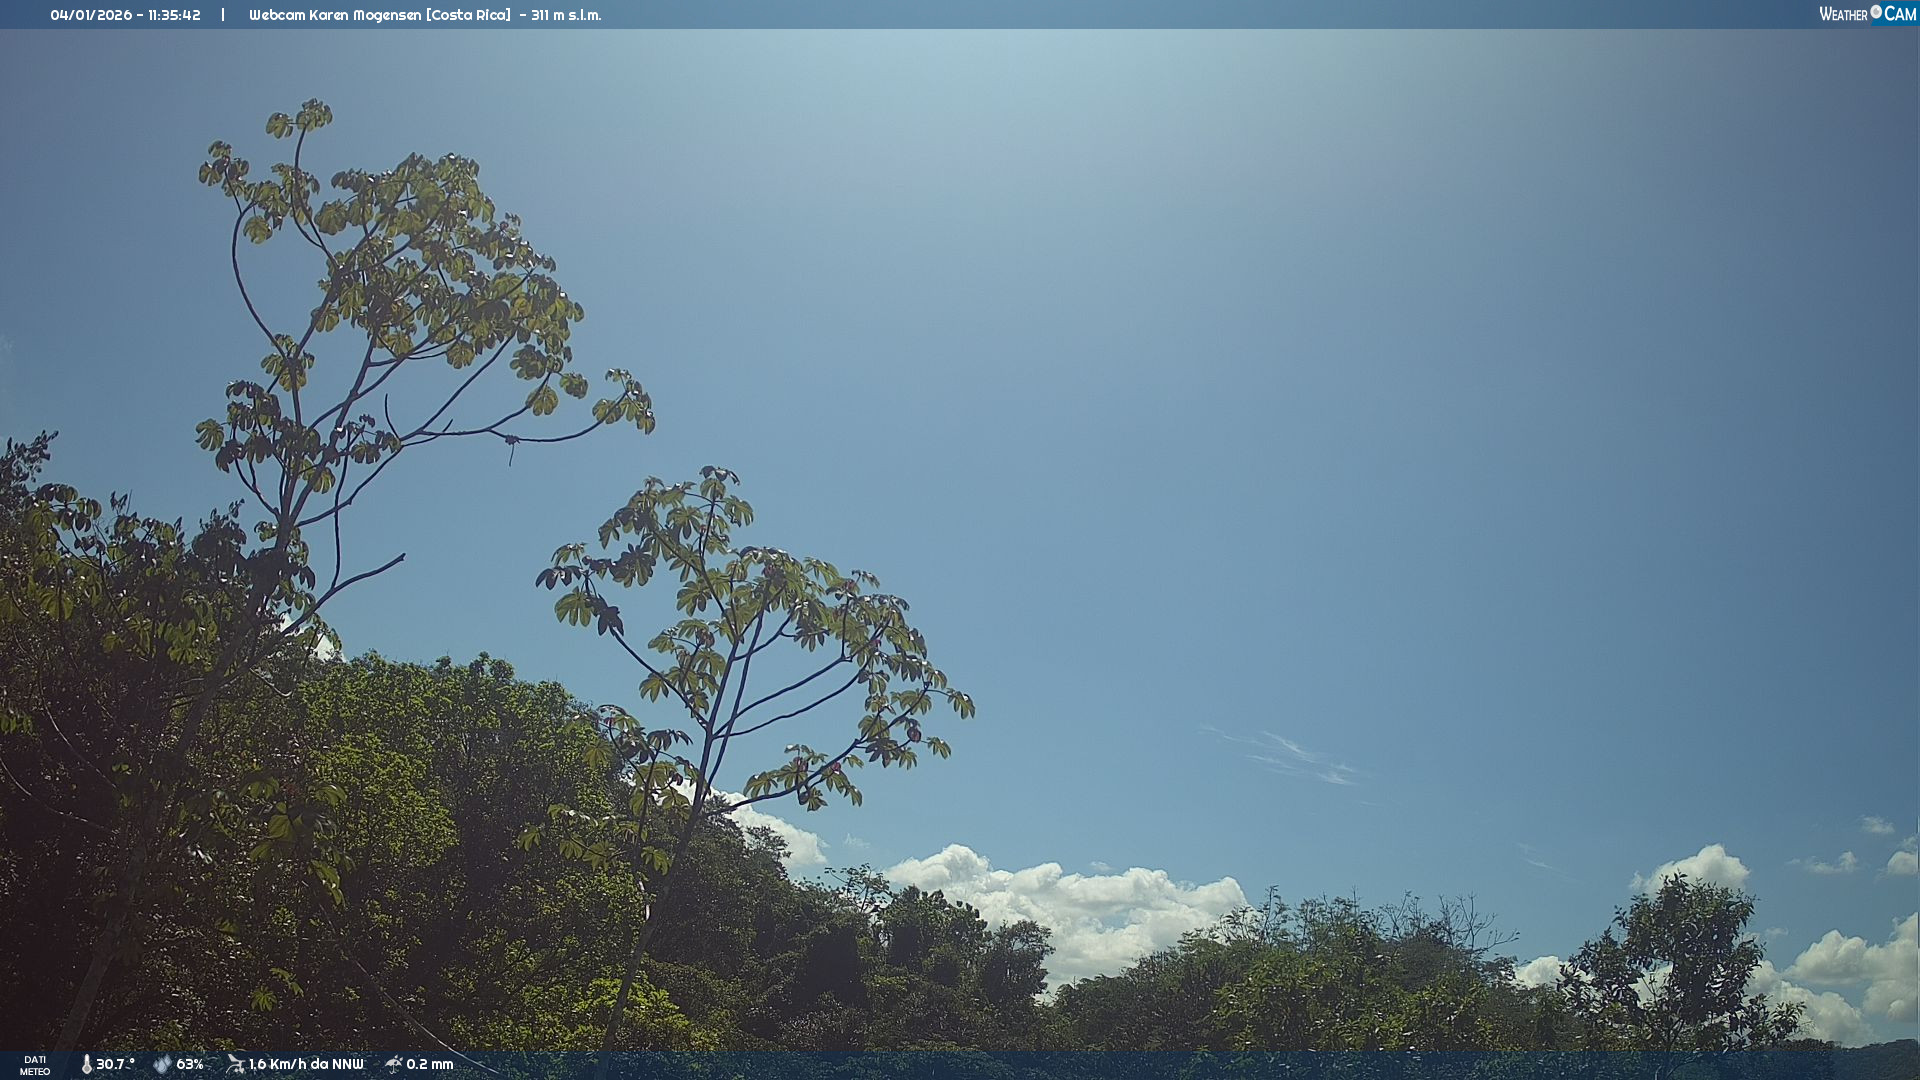Click the thermometer temperature icon
Image resolution: width=1920 pixels, height=1080 pixels.
point(87,1064)
